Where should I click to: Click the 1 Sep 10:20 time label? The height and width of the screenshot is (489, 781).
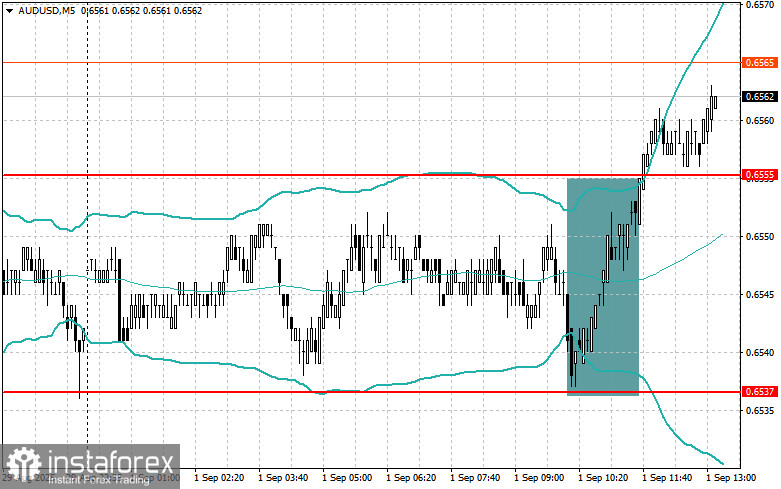[x=603, y=478]
